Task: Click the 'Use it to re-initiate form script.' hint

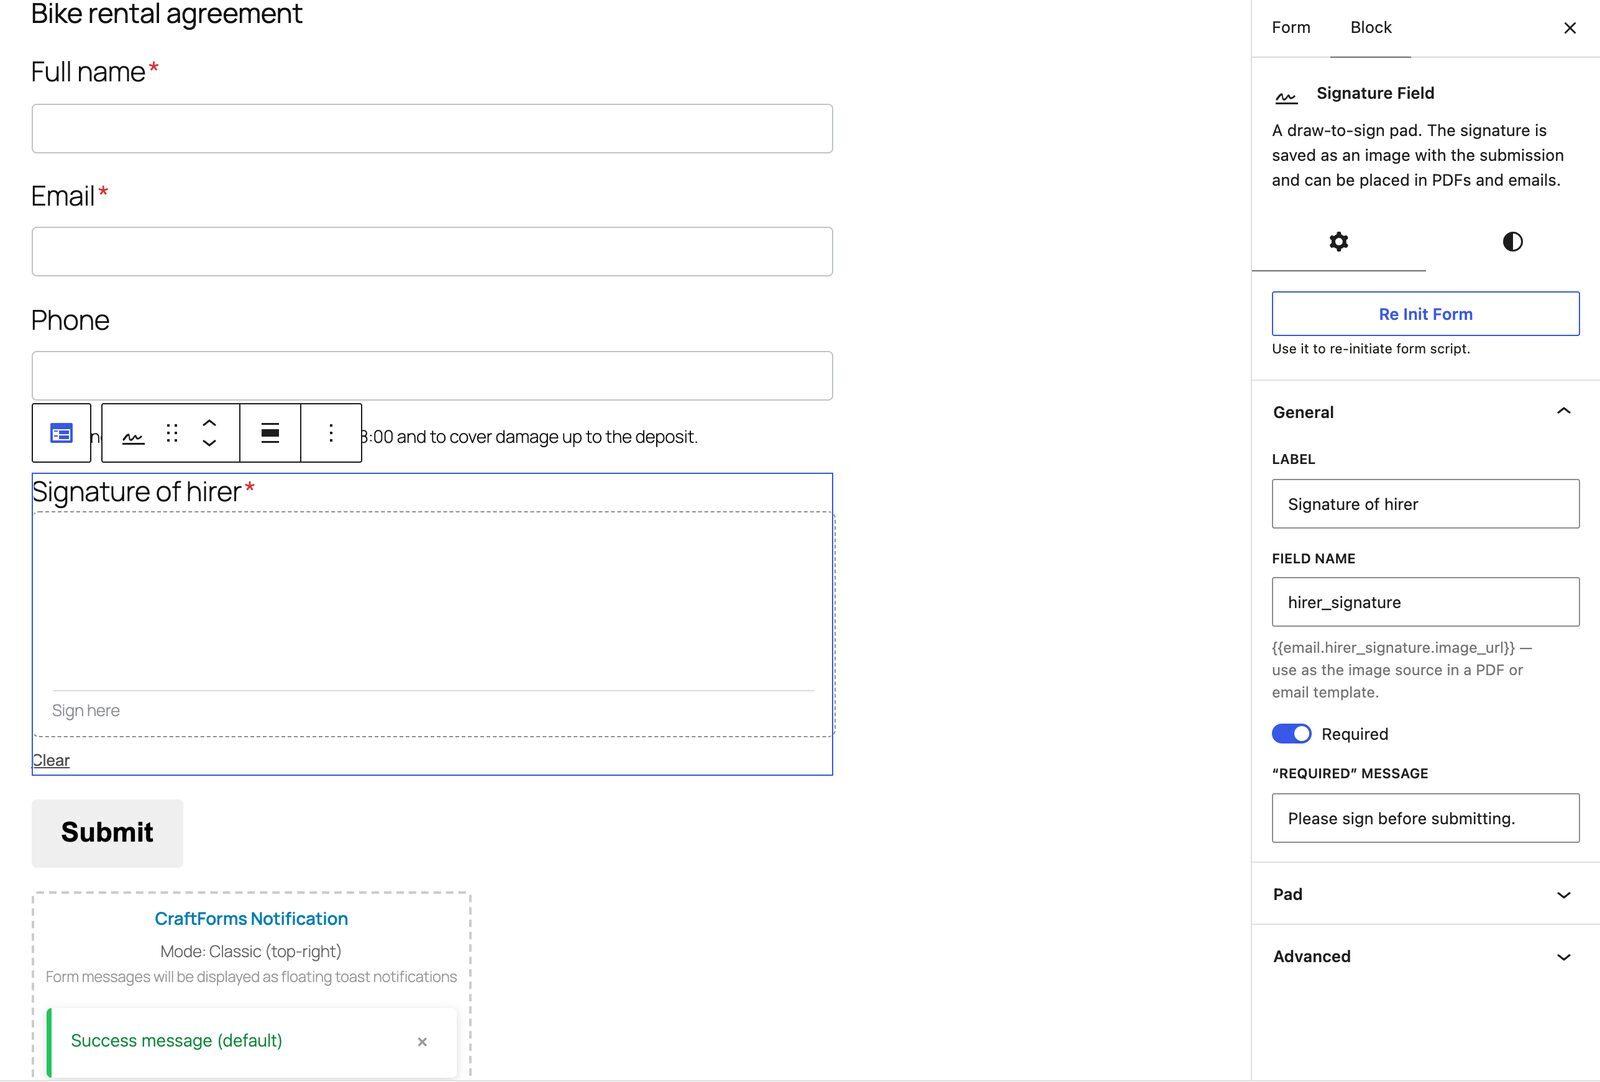Action: tap(1371, 349)
